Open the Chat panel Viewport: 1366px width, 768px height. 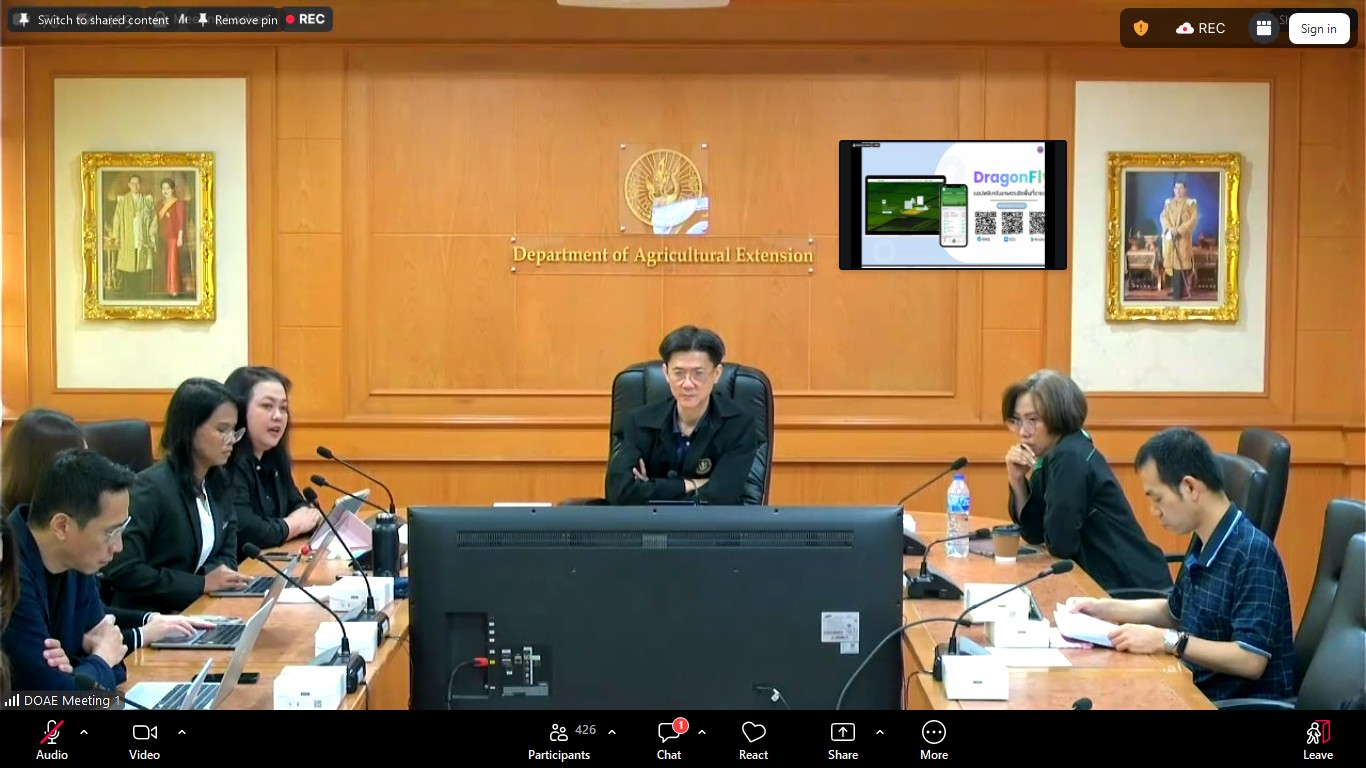click(x=669, y=740)
